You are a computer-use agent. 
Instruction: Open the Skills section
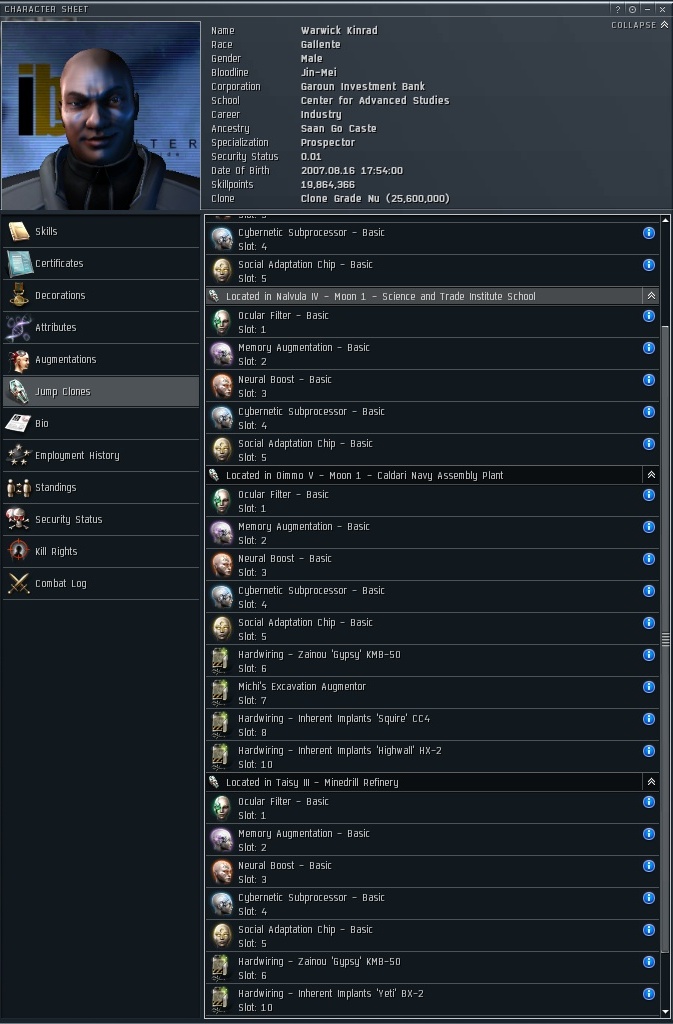[x=101, y=231]
